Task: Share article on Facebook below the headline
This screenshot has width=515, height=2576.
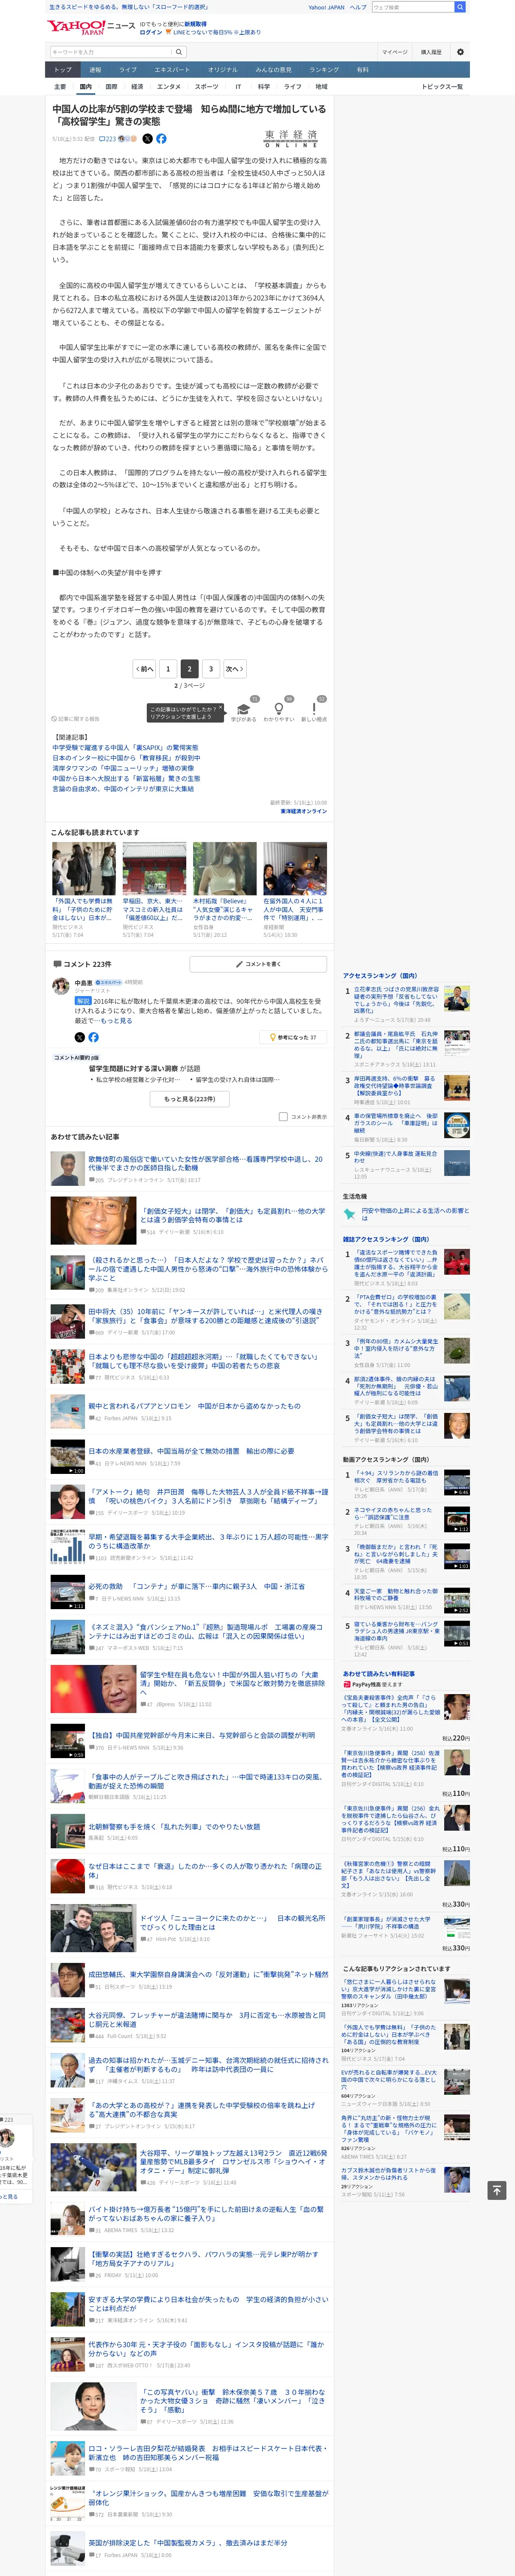Action: tap(161, 139)
